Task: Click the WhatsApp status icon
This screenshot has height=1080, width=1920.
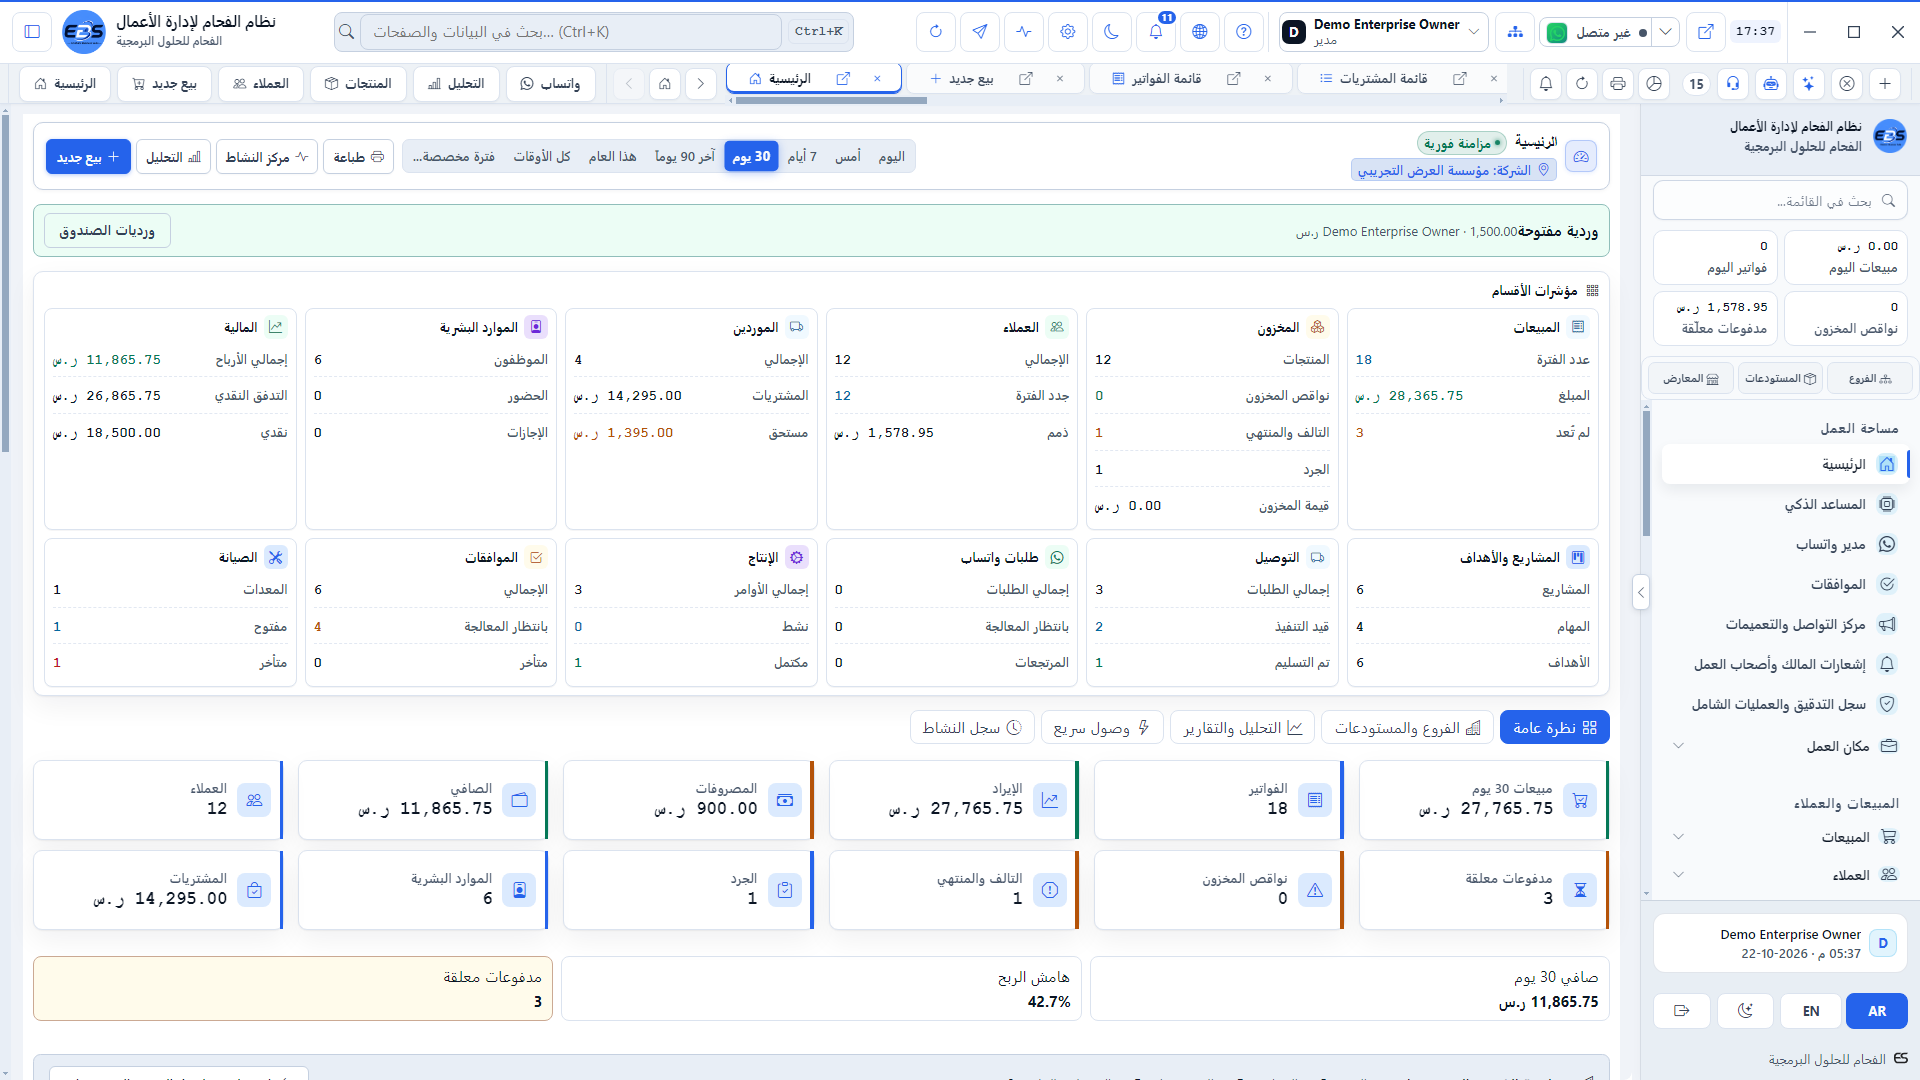Action: [x=1557, y=33]
